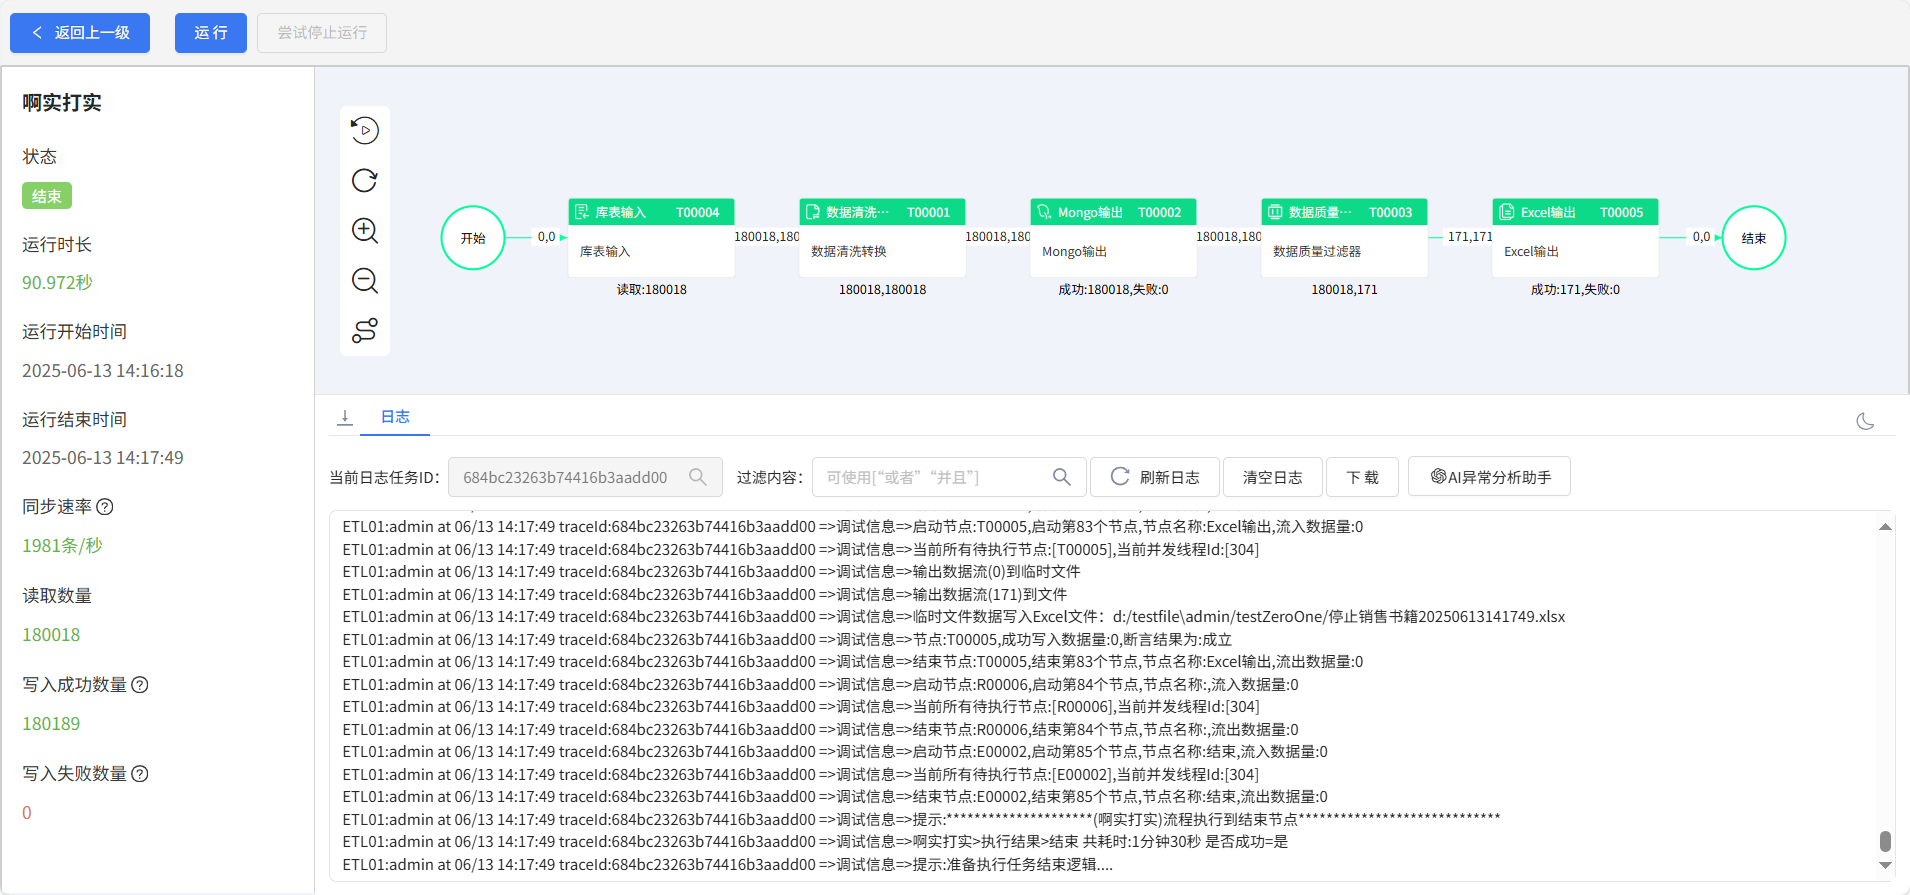Screen dimensions: 1910x895
Task: Click the 运行 run button
Action: point(211,33)
